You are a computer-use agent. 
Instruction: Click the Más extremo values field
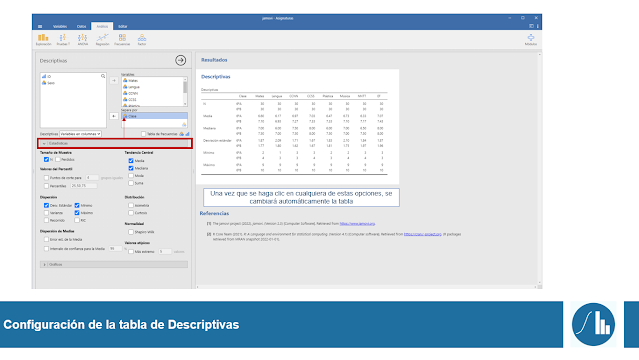(x=165, y=252)
